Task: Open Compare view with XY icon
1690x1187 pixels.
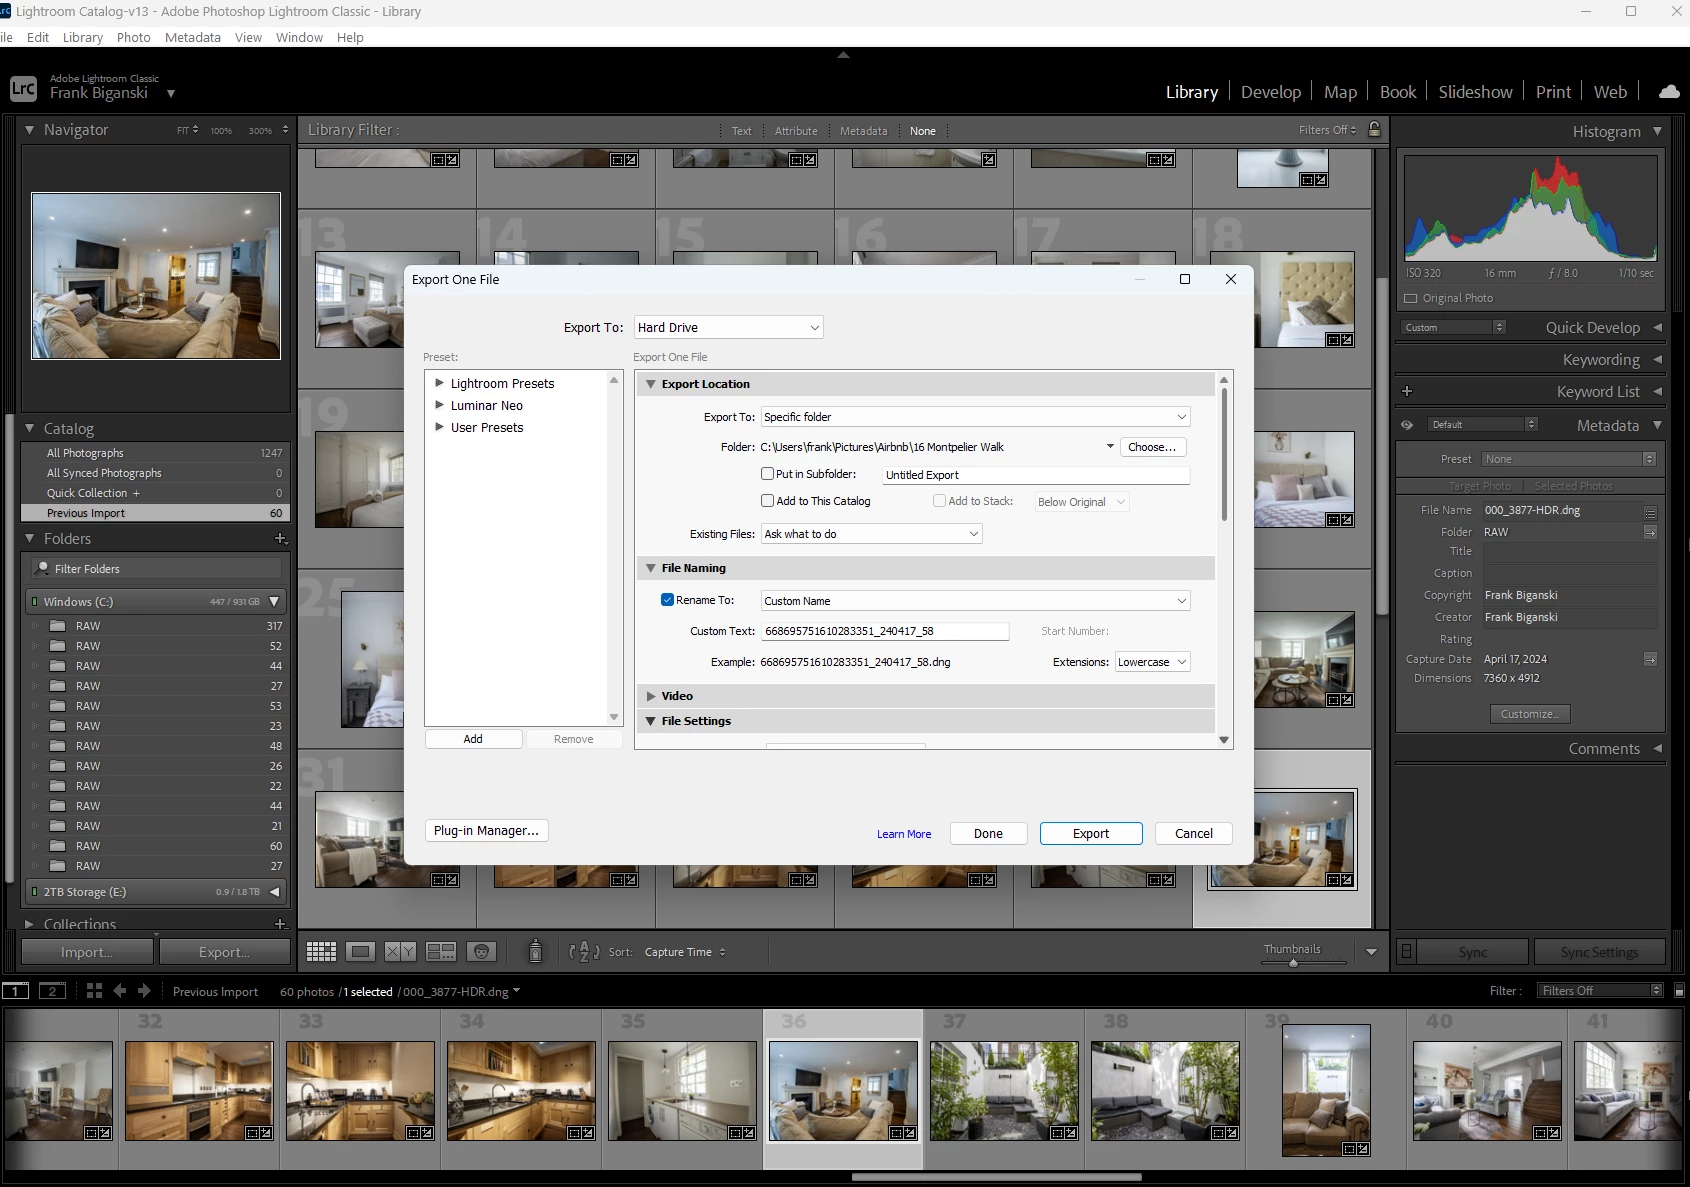Action: coord(400,951)
